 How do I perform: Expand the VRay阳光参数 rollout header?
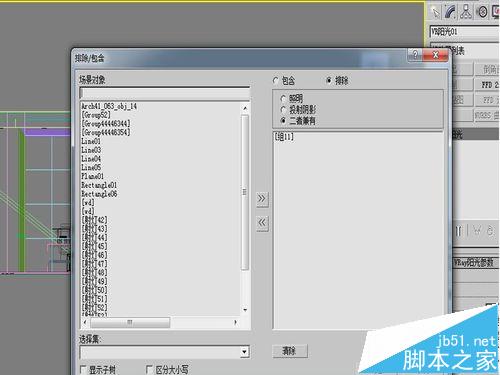pos(475,263)
